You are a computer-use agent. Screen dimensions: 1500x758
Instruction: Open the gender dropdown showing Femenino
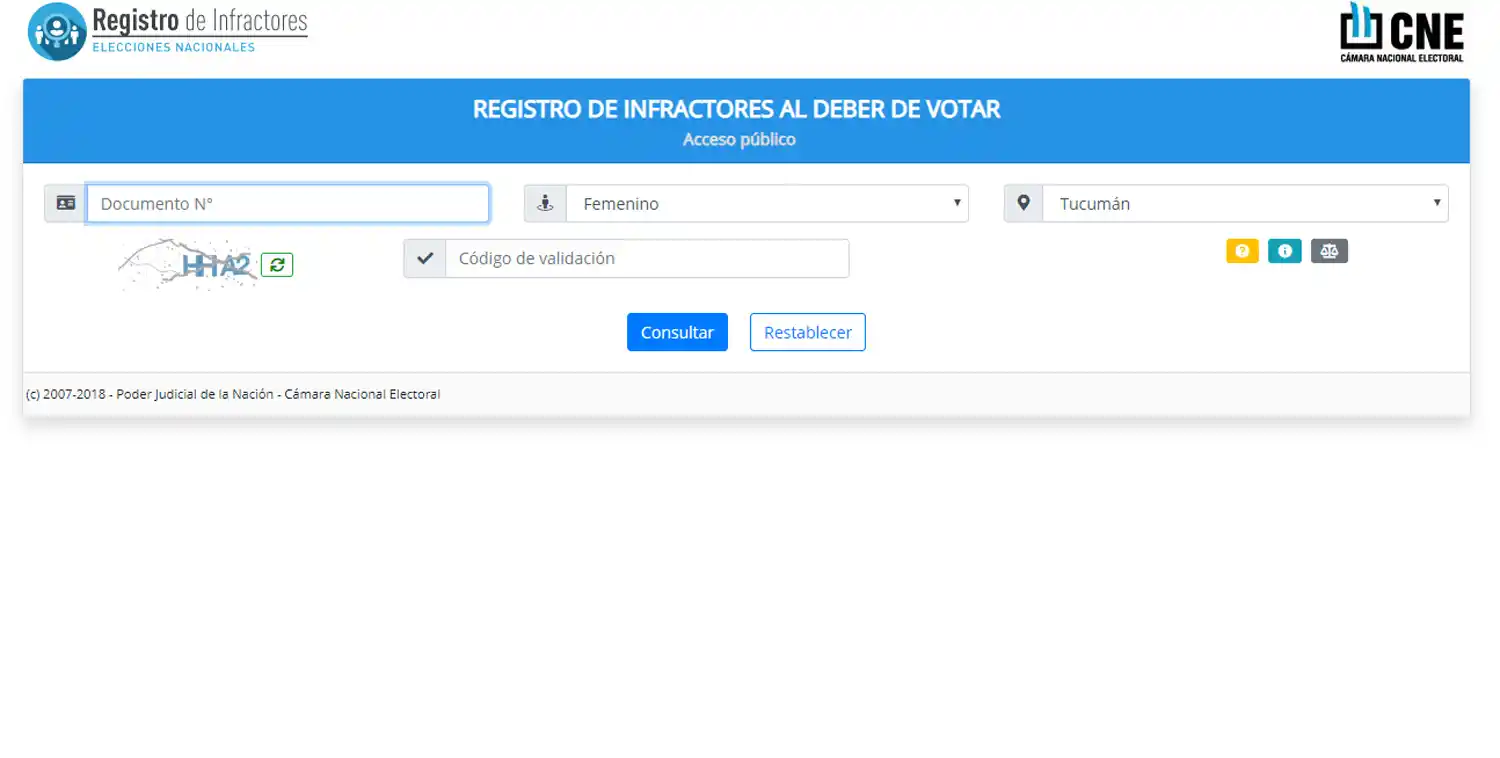765,203
